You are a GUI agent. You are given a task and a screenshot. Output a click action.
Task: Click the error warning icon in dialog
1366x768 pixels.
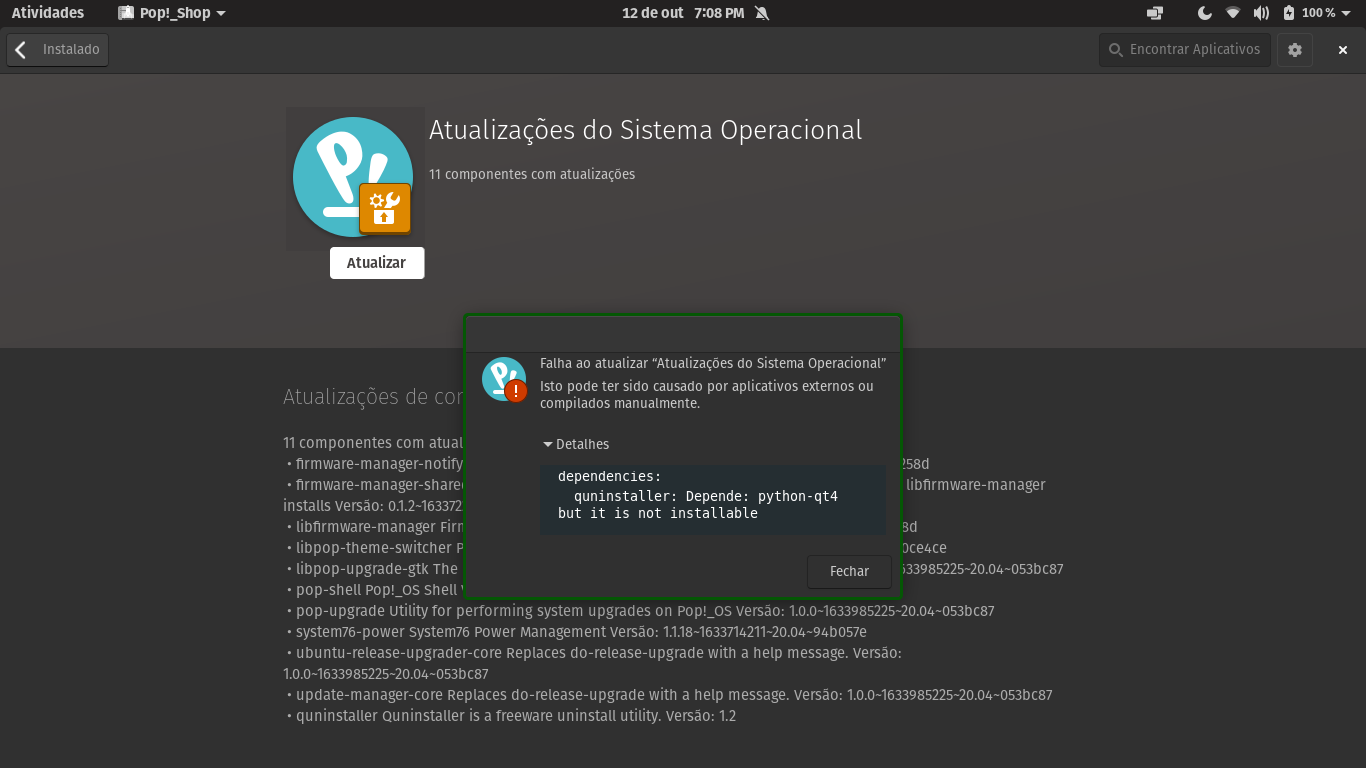504,380
